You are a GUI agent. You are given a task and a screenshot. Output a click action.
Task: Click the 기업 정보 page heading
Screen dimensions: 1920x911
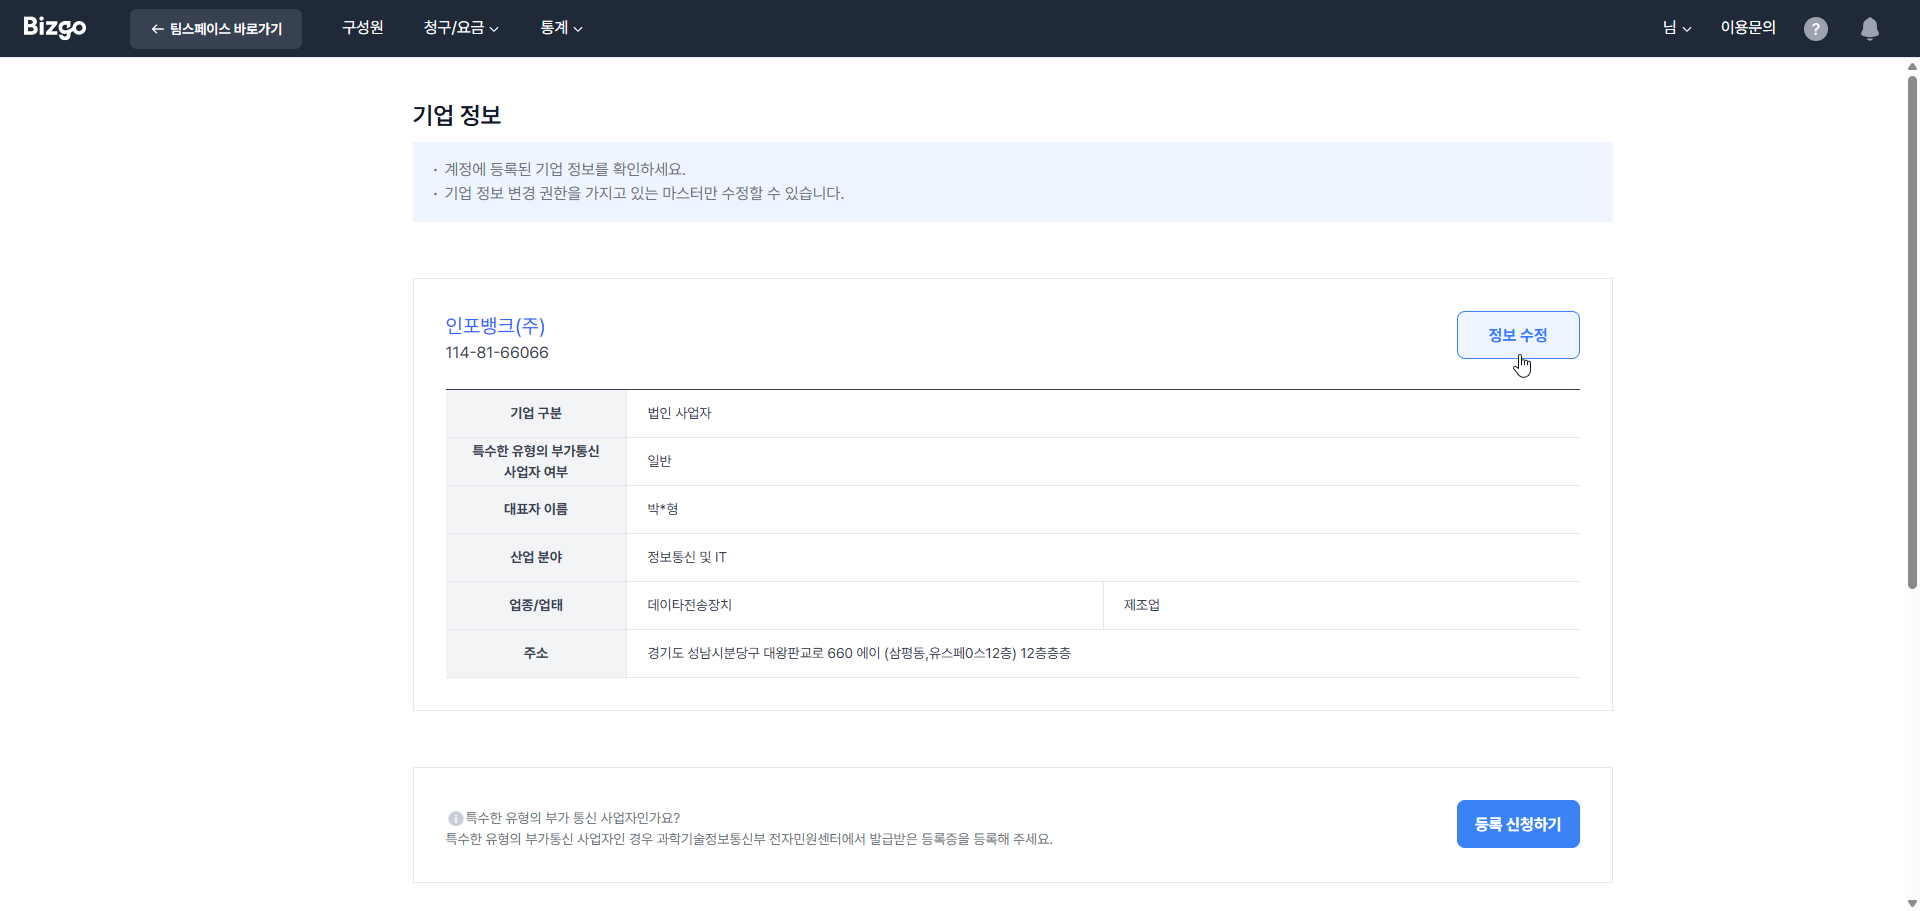click(456, 115)
